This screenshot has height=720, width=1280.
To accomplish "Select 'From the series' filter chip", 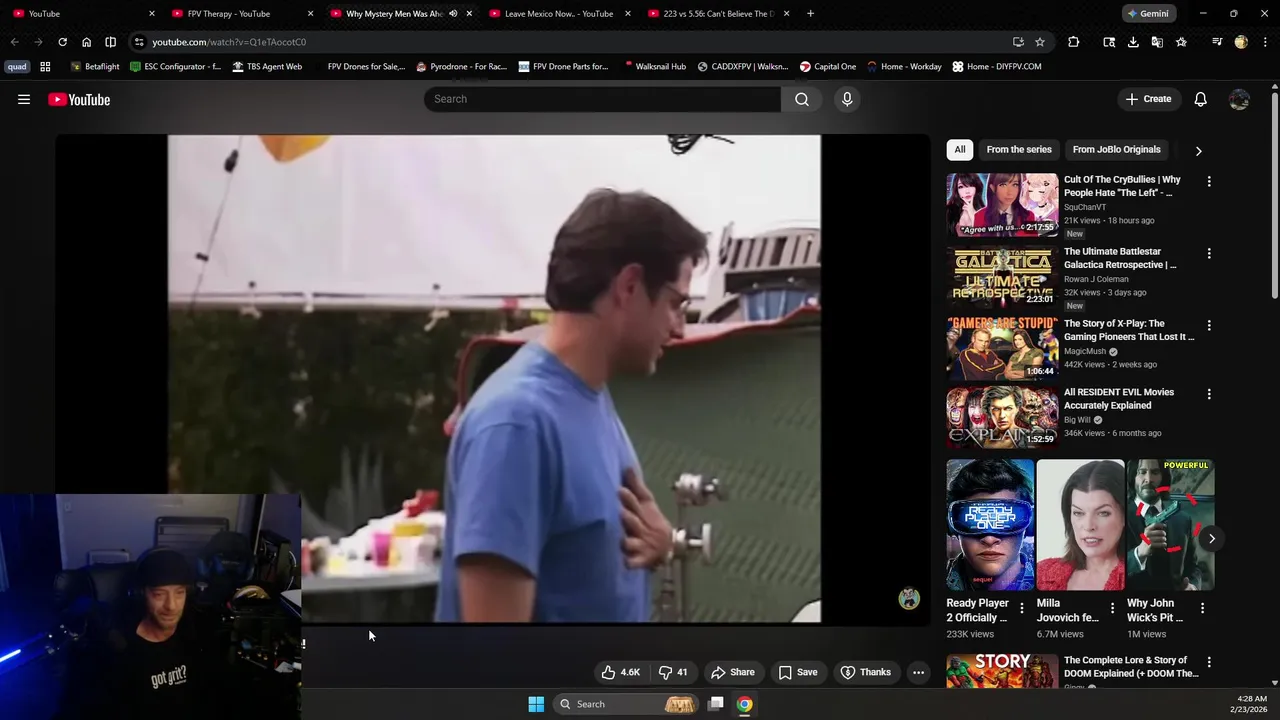I will point(1019,150).
